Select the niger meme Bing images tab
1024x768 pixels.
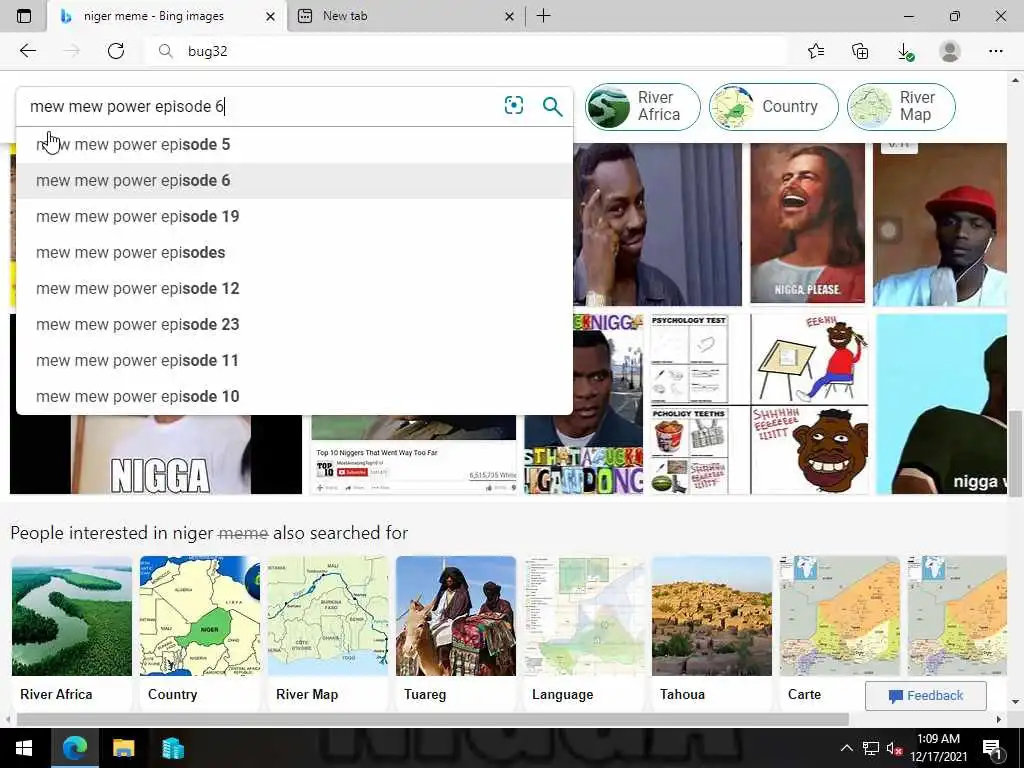pyautogui.click(x=167, y=16)
